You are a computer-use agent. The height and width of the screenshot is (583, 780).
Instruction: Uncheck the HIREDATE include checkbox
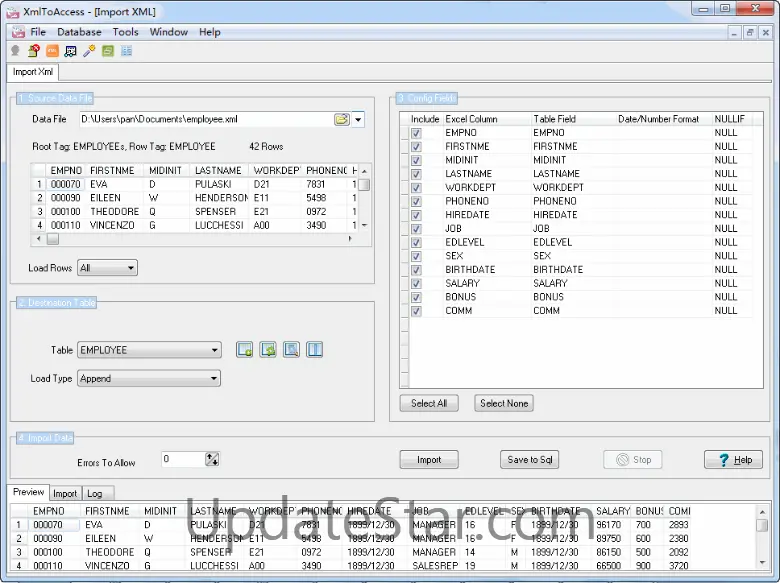(x=416, y=215)
